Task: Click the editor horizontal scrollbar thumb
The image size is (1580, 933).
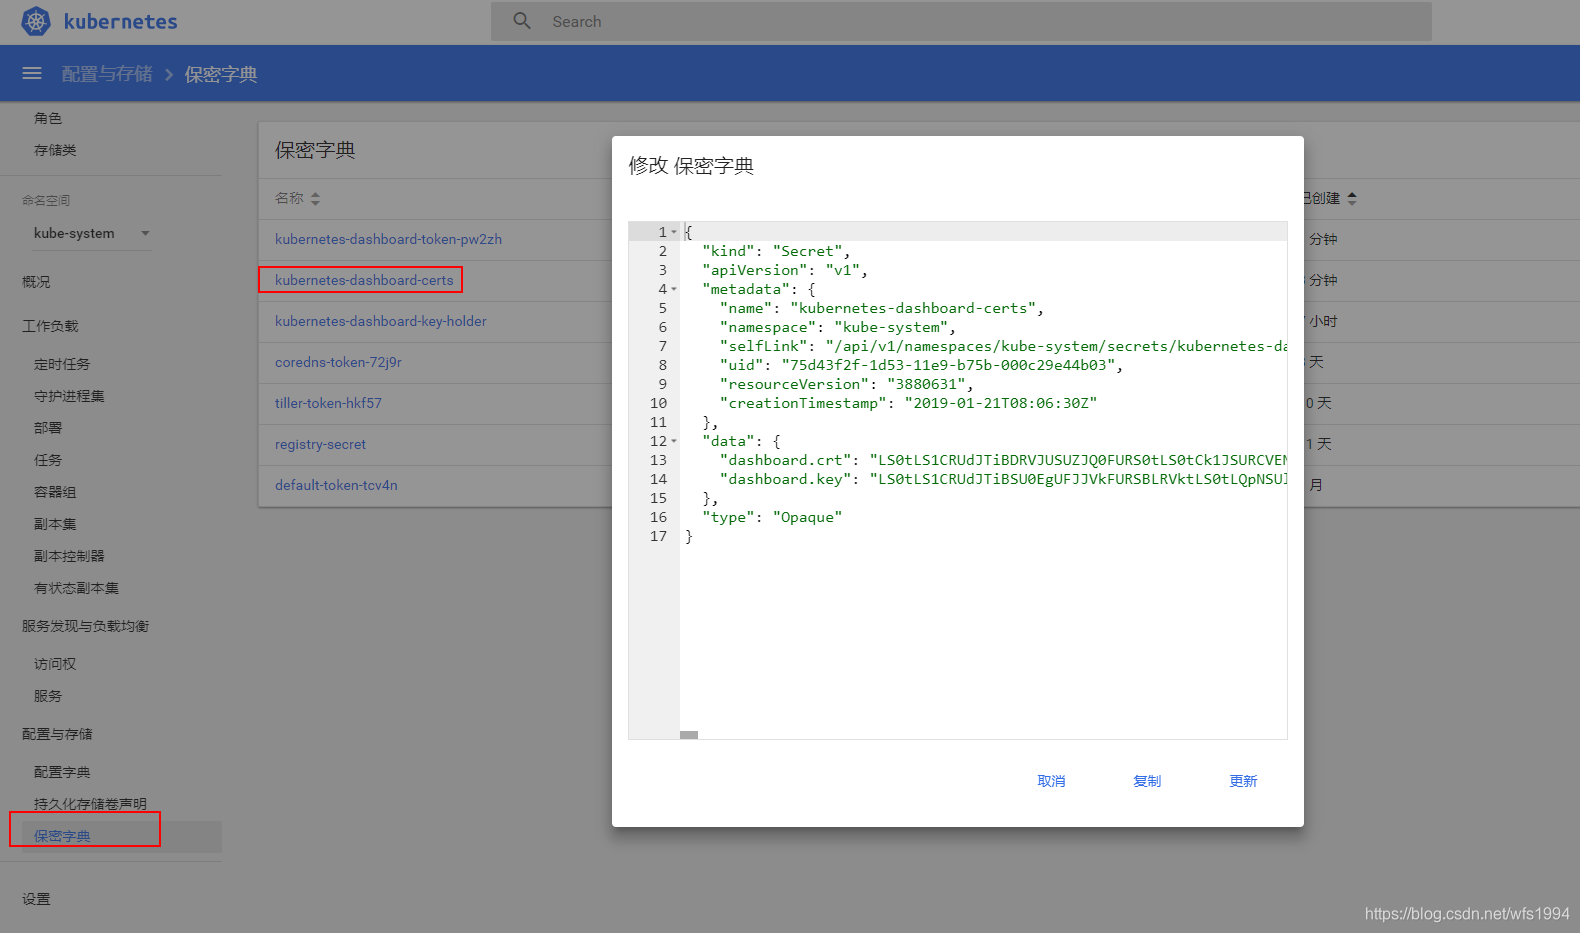Action: [x=689, y=735]
